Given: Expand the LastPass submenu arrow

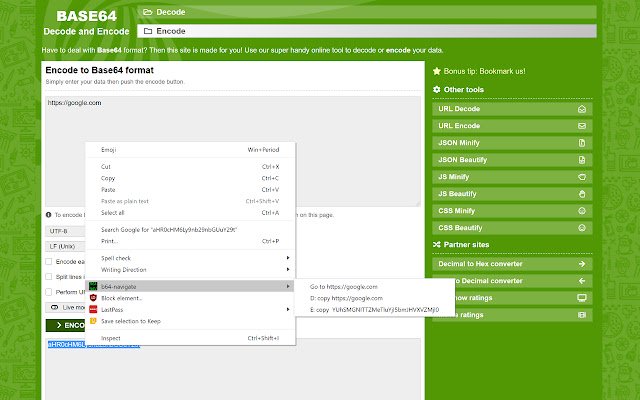Looking at the screenshot, I should click(288, 309).
